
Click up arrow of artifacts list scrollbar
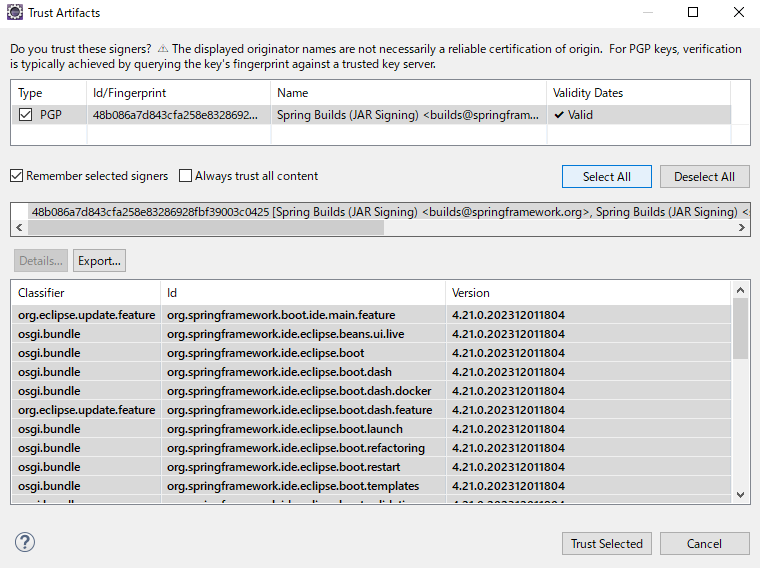coord(740,290)
